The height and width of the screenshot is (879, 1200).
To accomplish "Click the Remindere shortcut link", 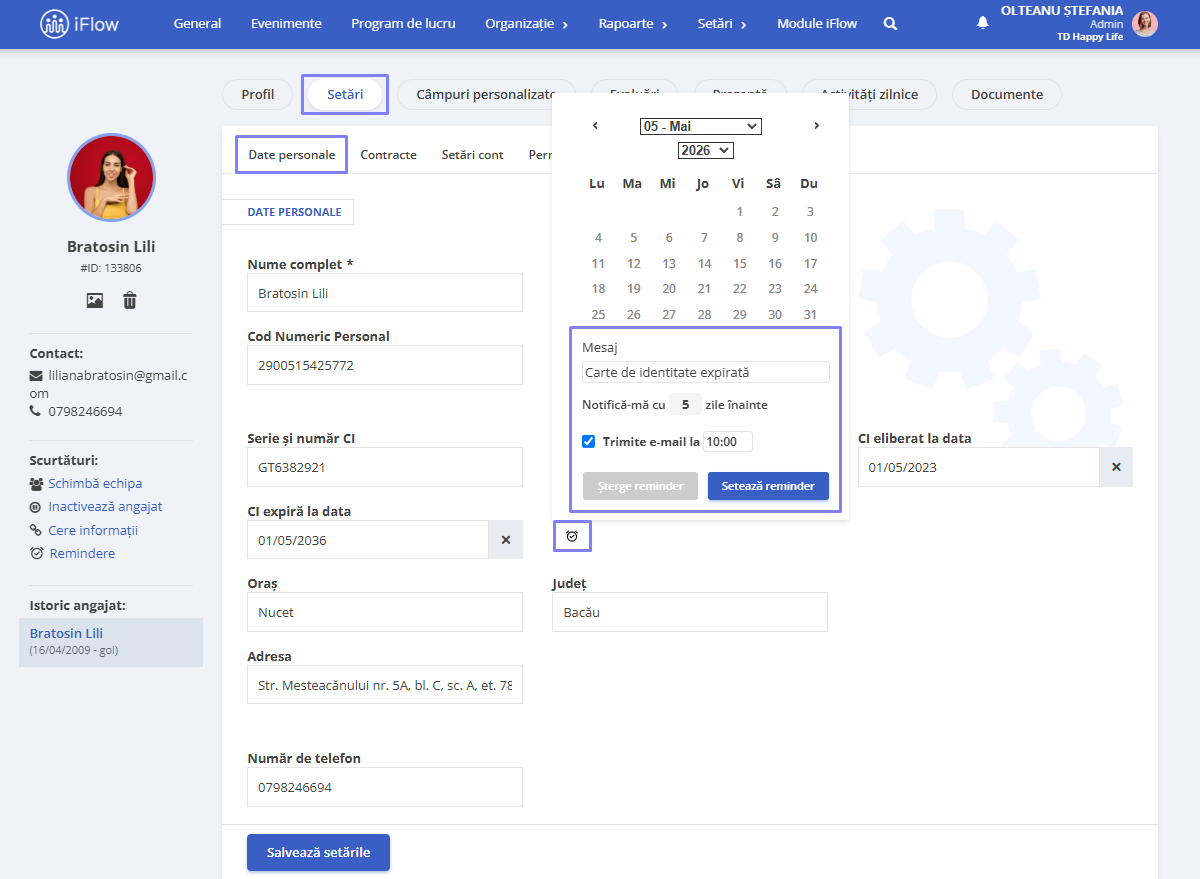I will click(x=82, y=553).
